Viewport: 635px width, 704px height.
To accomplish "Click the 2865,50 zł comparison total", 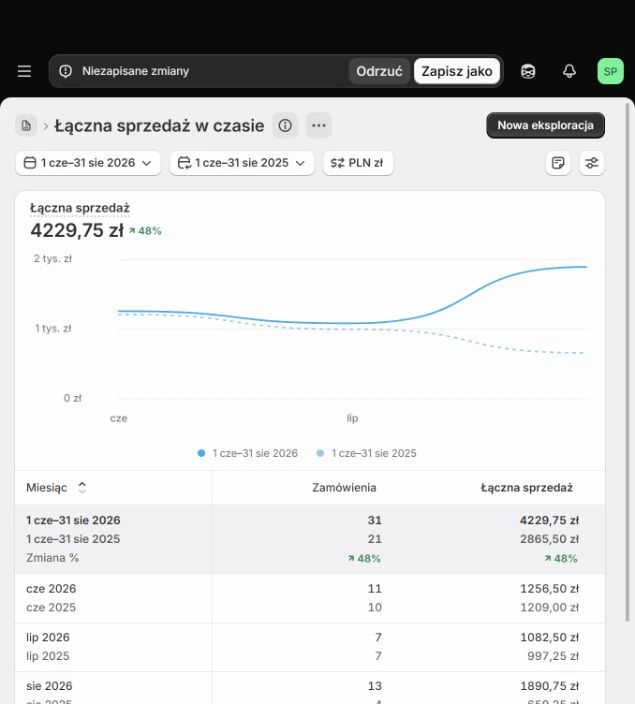I will pyautogui.click(x=549, y=539).
